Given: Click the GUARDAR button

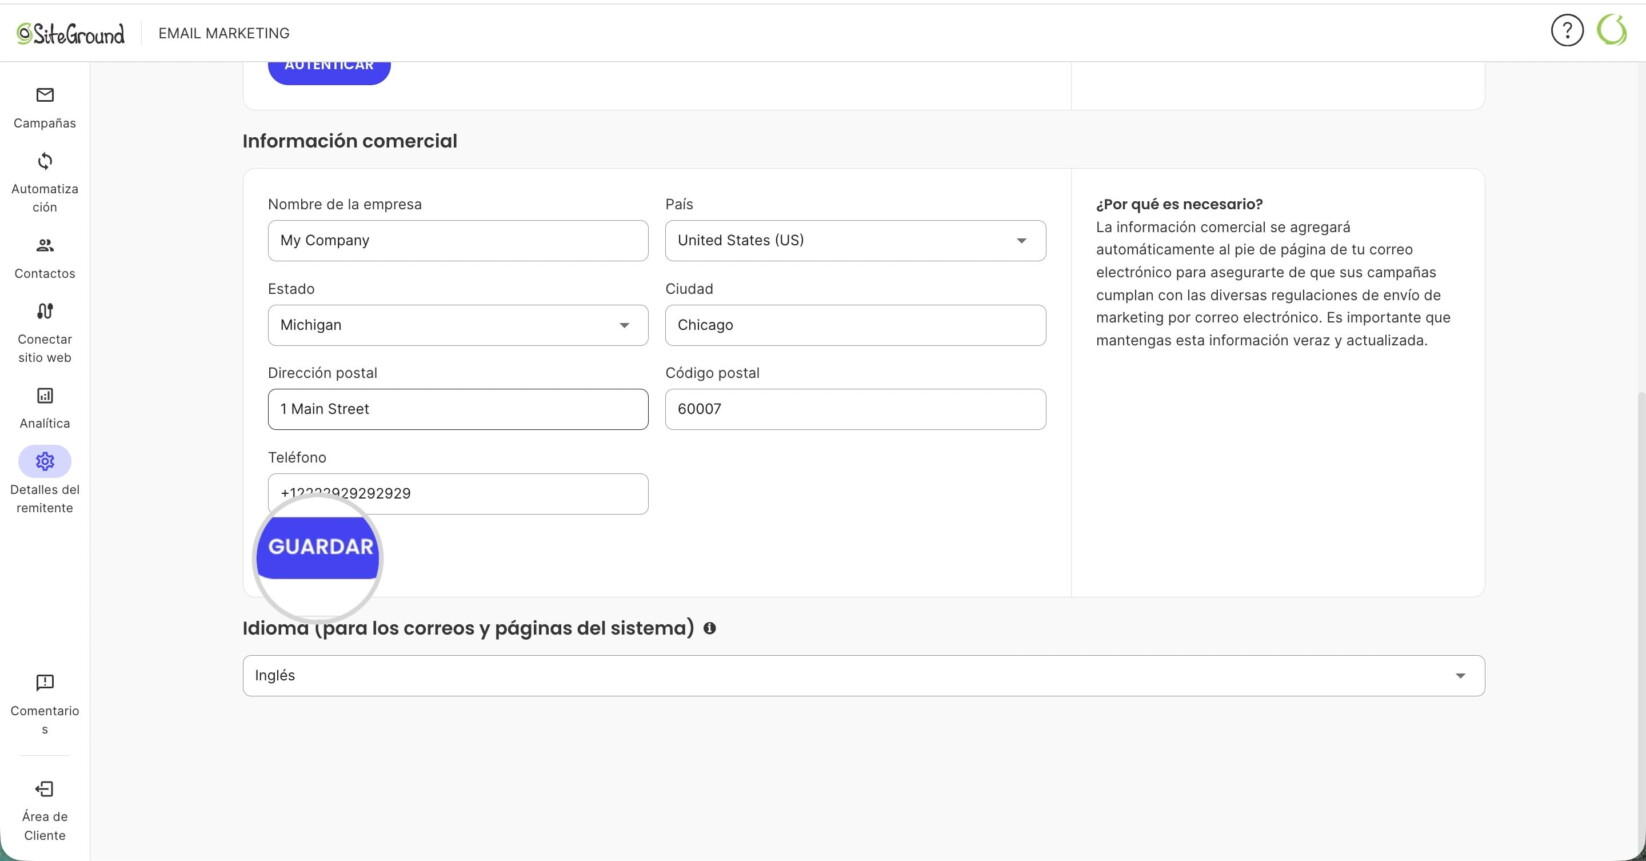Looking at the screenshot, I should 319,547.
